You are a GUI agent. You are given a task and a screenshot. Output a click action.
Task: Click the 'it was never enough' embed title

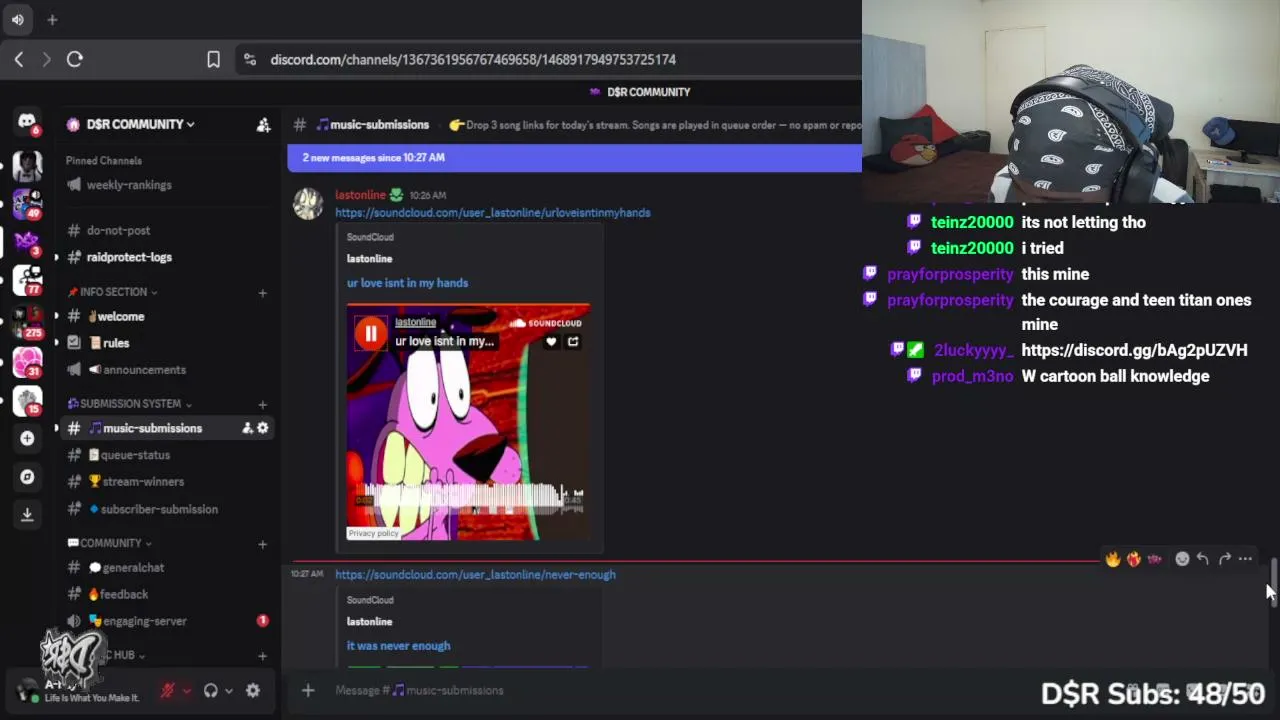398,646
